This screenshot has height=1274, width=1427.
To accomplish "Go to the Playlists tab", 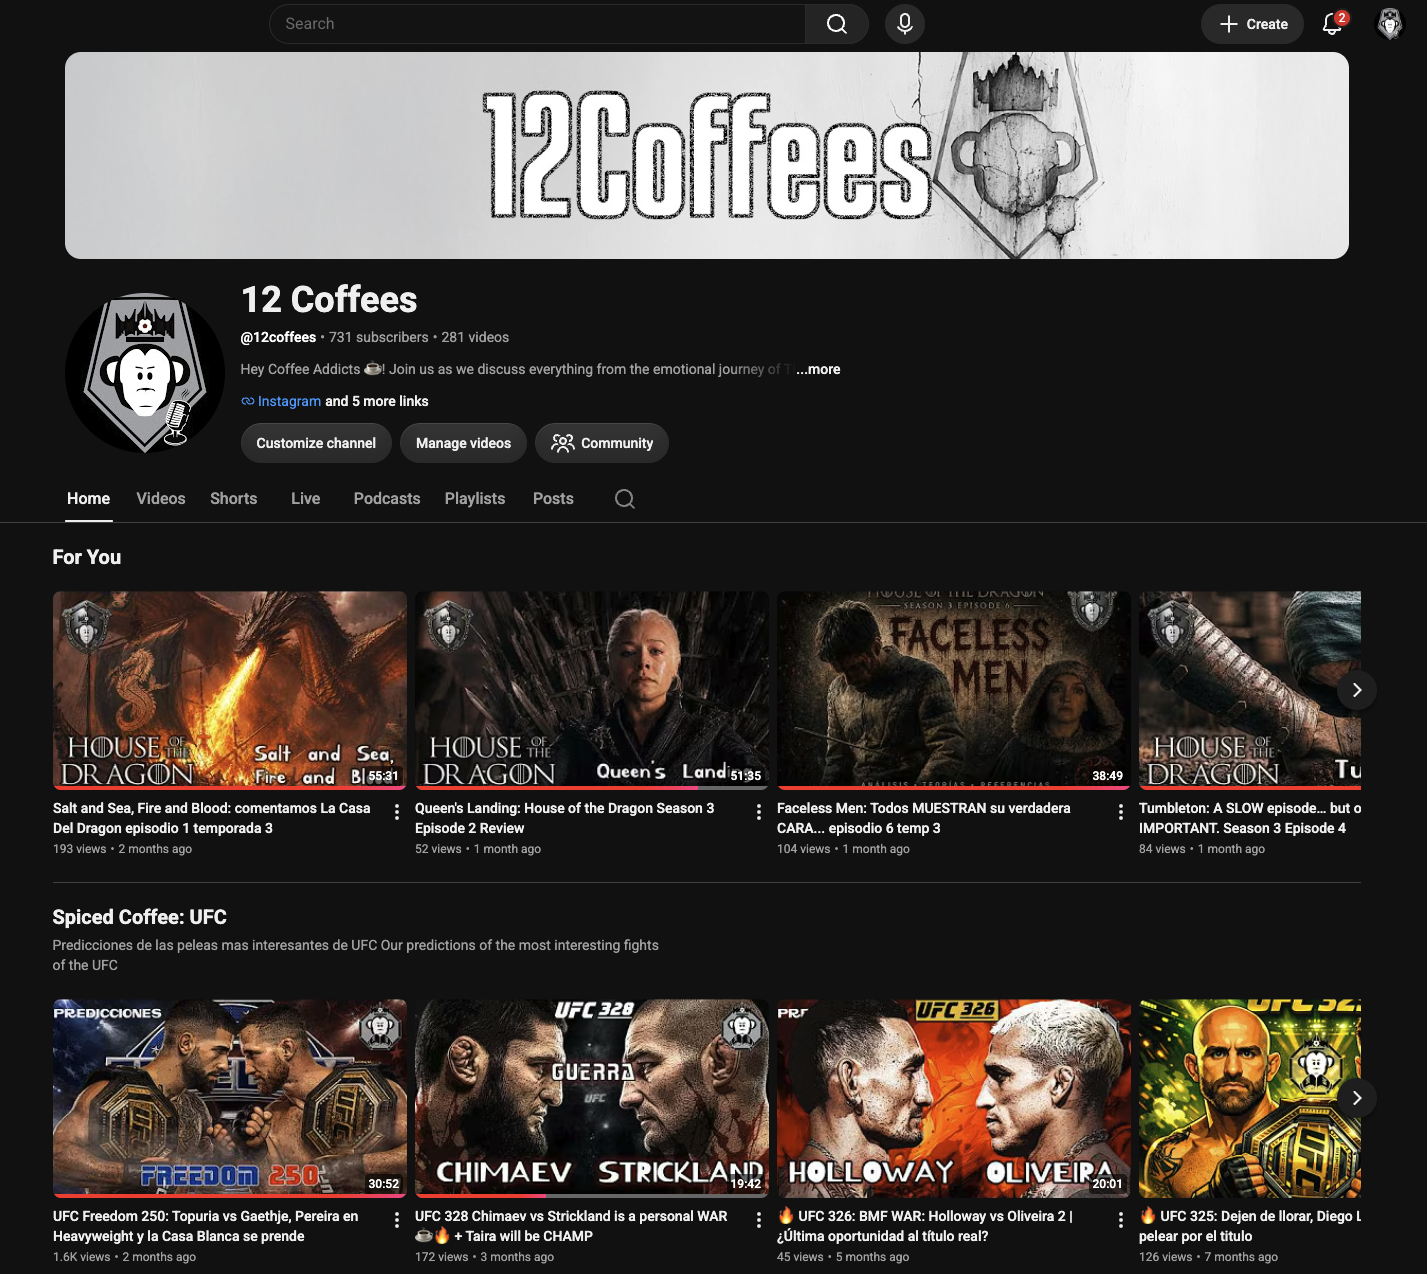I will point(475,498).
